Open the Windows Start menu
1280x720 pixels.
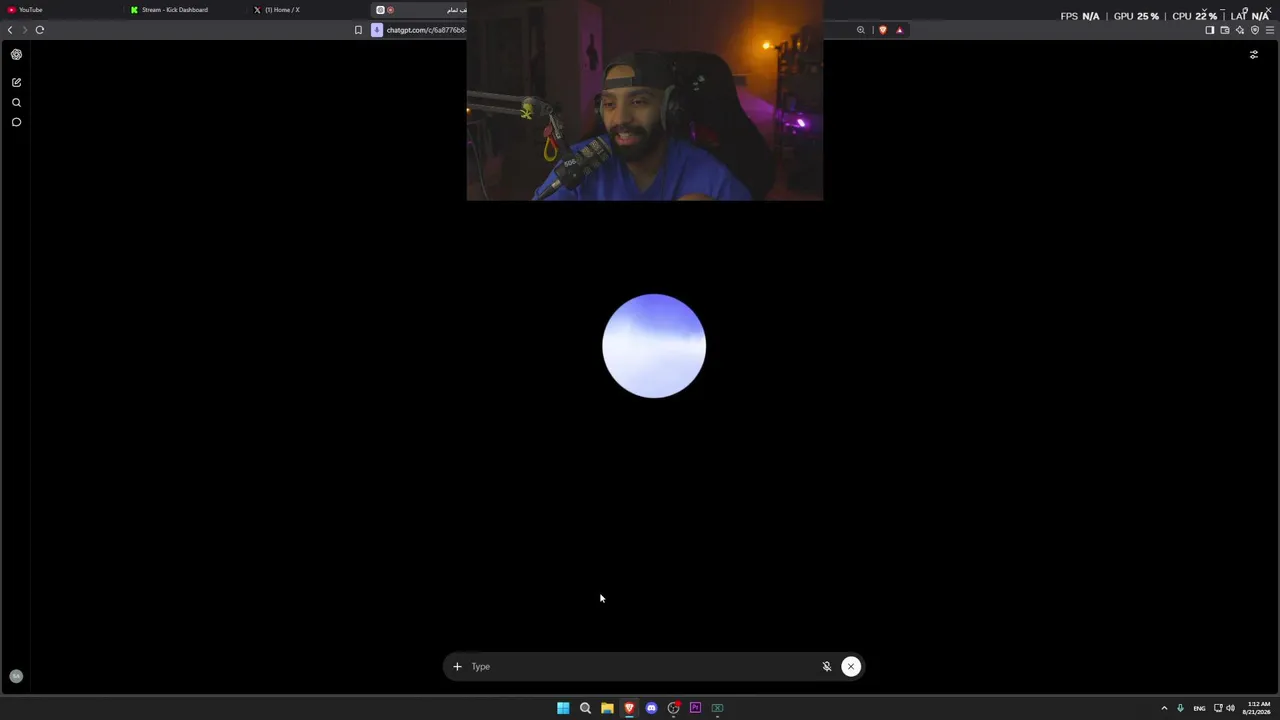[563, 708]
